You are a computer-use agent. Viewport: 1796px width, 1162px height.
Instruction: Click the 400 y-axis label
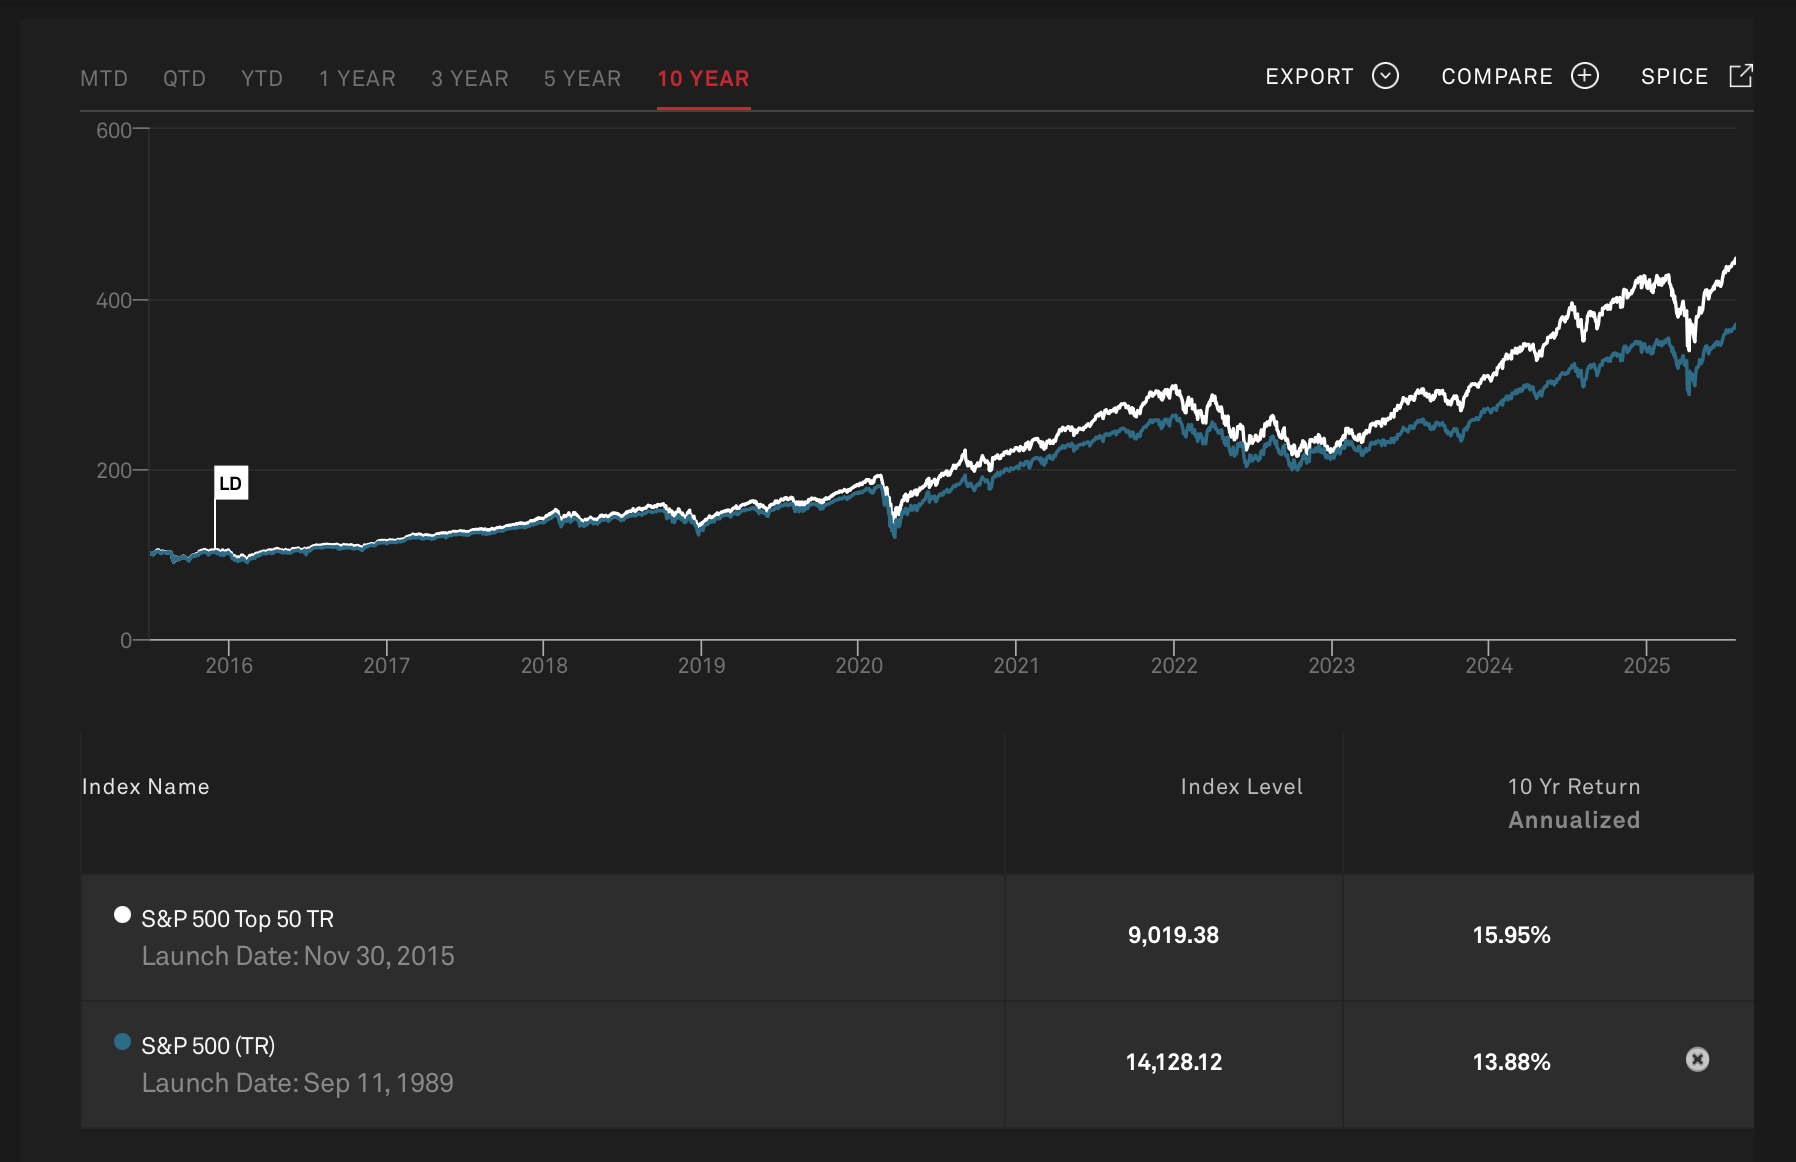coord(113,300)
